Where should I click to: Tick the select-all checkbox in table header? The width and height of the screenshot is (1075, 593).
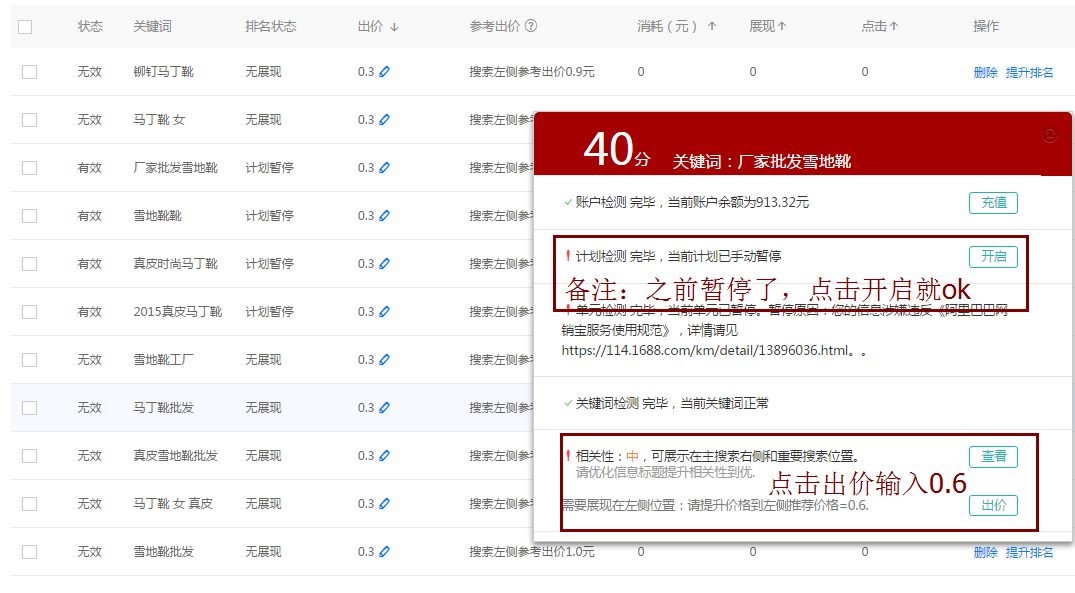(25, 27)
